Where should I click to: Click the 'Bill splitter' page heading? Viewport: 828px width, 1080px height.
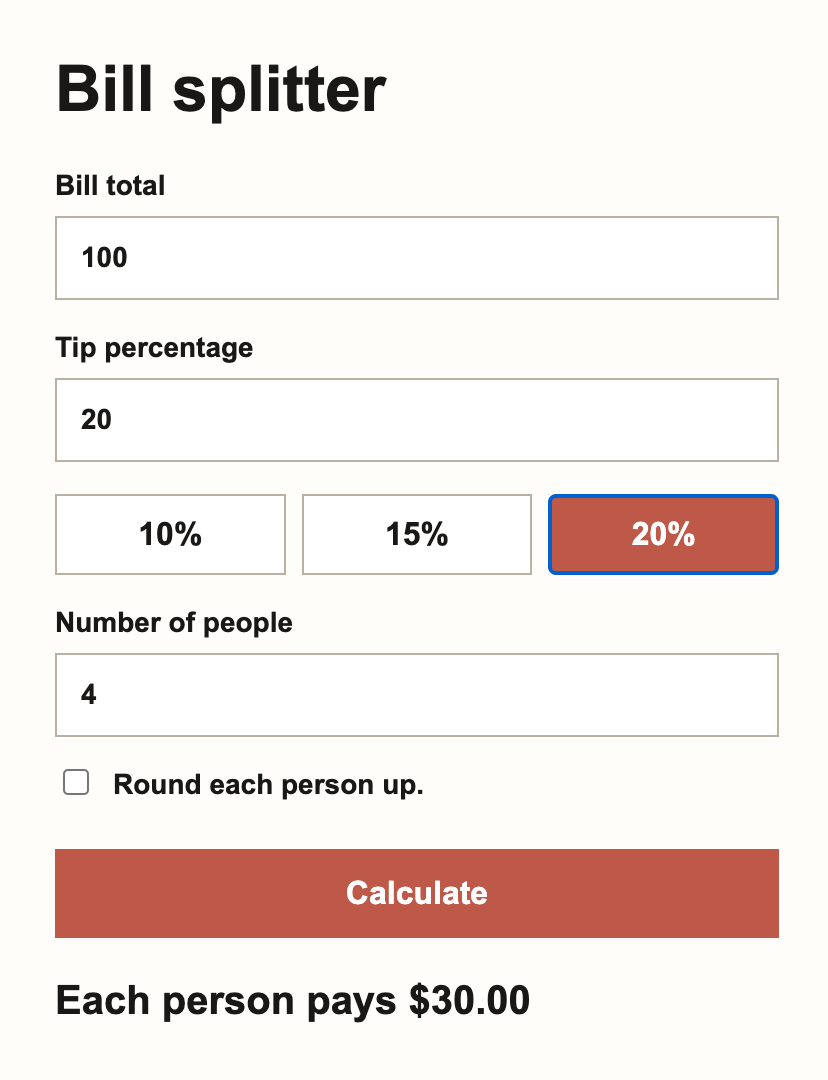pyautogui.click(x=220, y=88)
